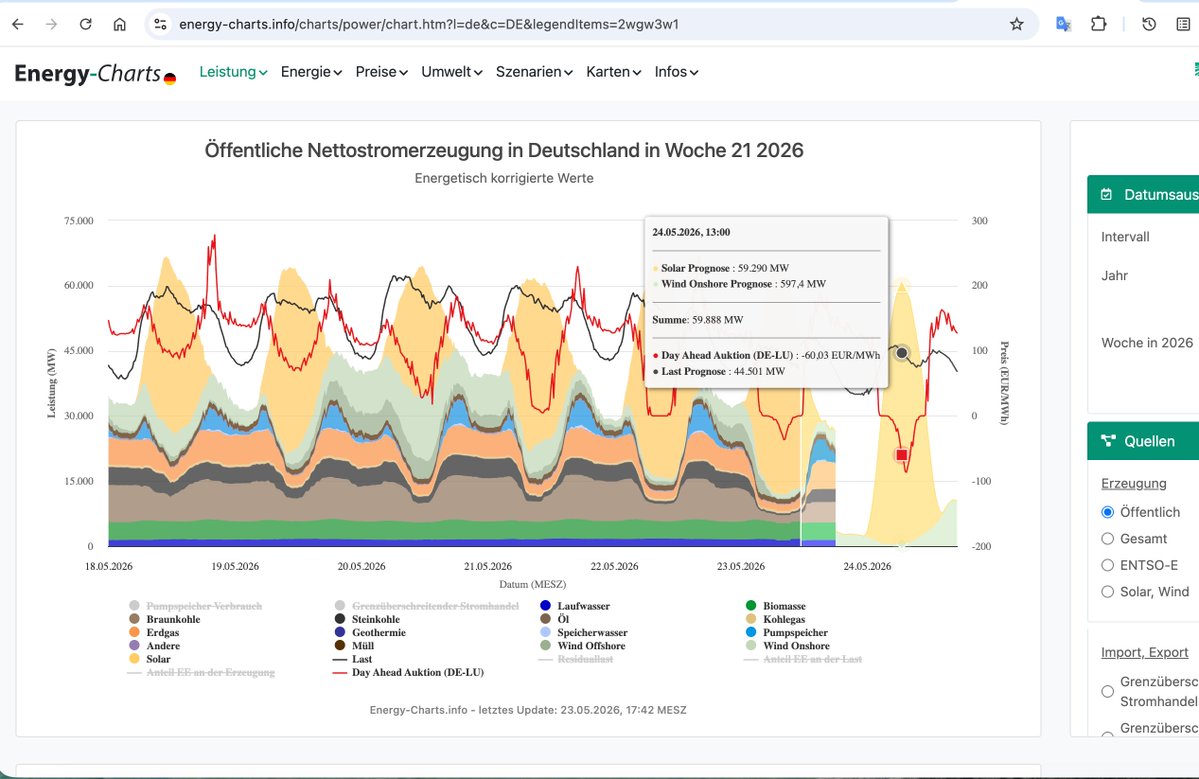Image resolution: width=1199 pixels, height=779 pixels.
Task: Click the 'Energetisch korrigierte Werte' subtitle
Action: 504,178
